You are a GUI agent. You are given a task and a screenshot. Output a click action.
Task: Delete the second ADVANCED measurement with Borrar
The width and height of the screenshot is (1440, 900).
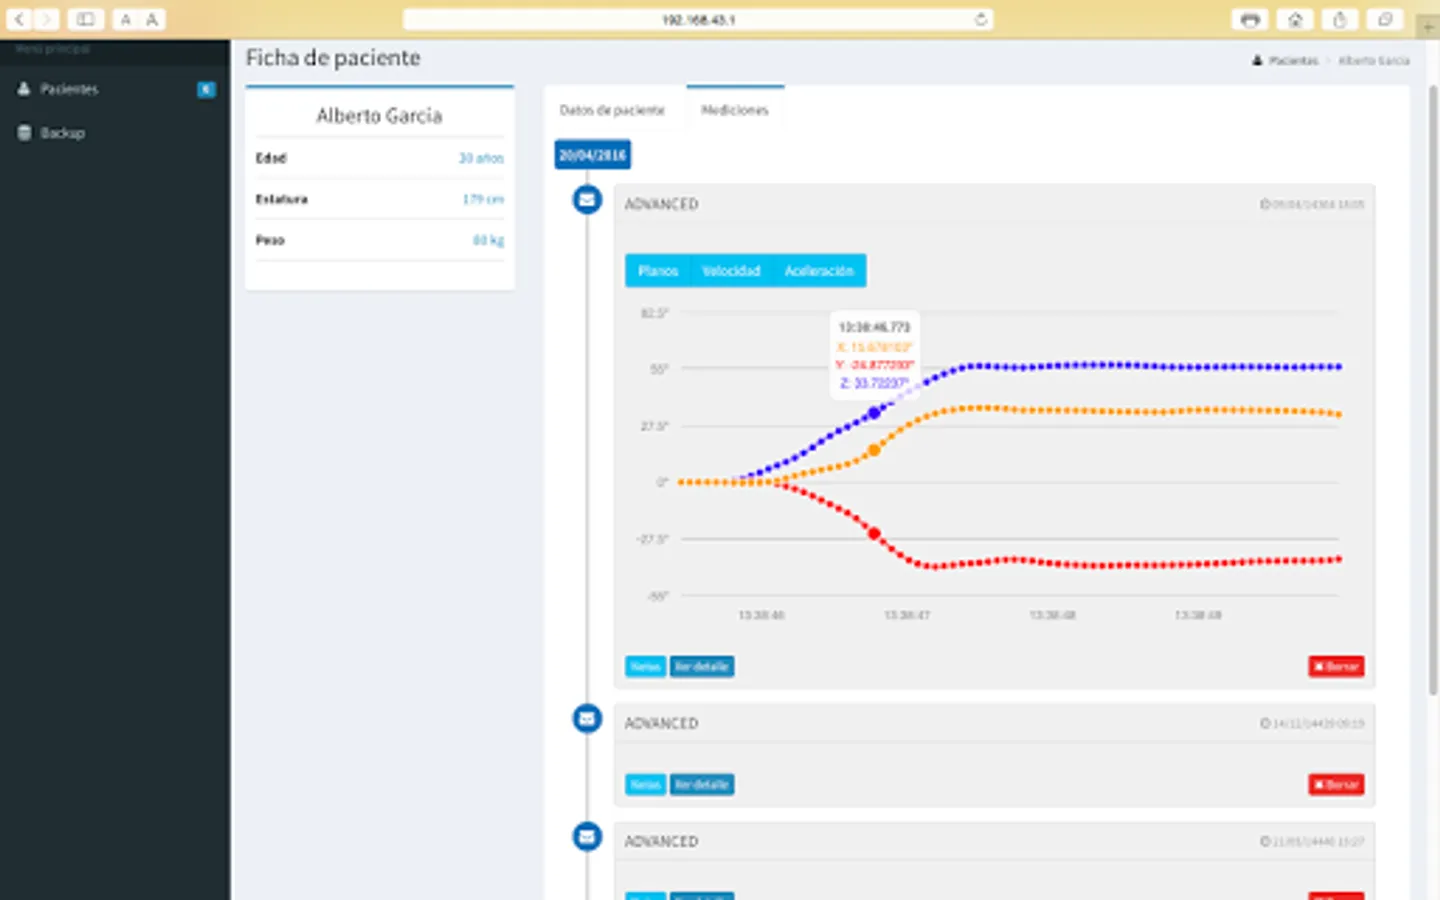tap(1336, 784)
